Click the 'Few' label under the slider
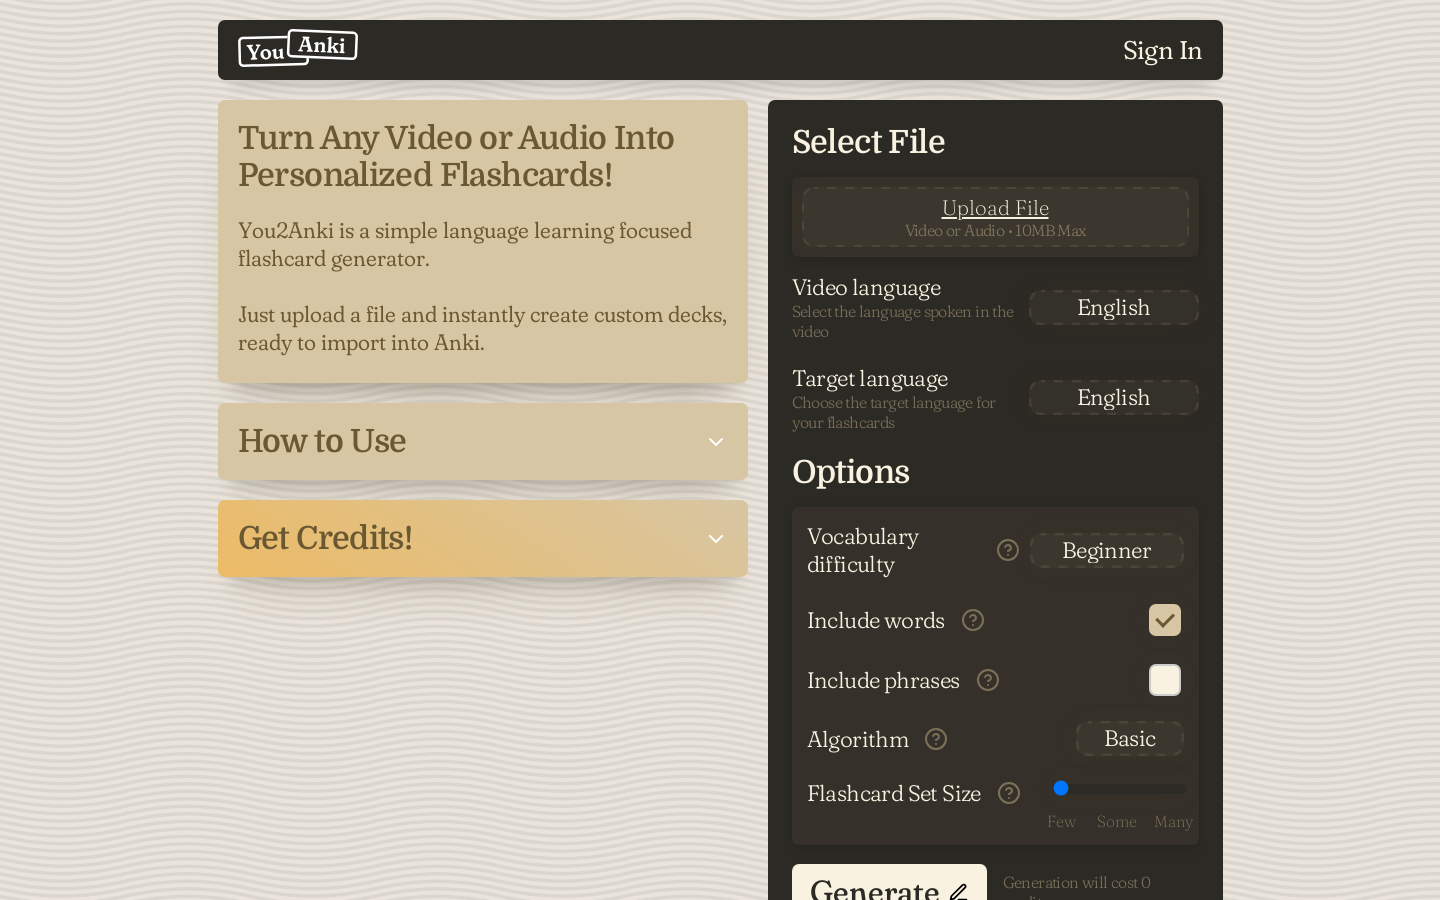 point(1061,822)
